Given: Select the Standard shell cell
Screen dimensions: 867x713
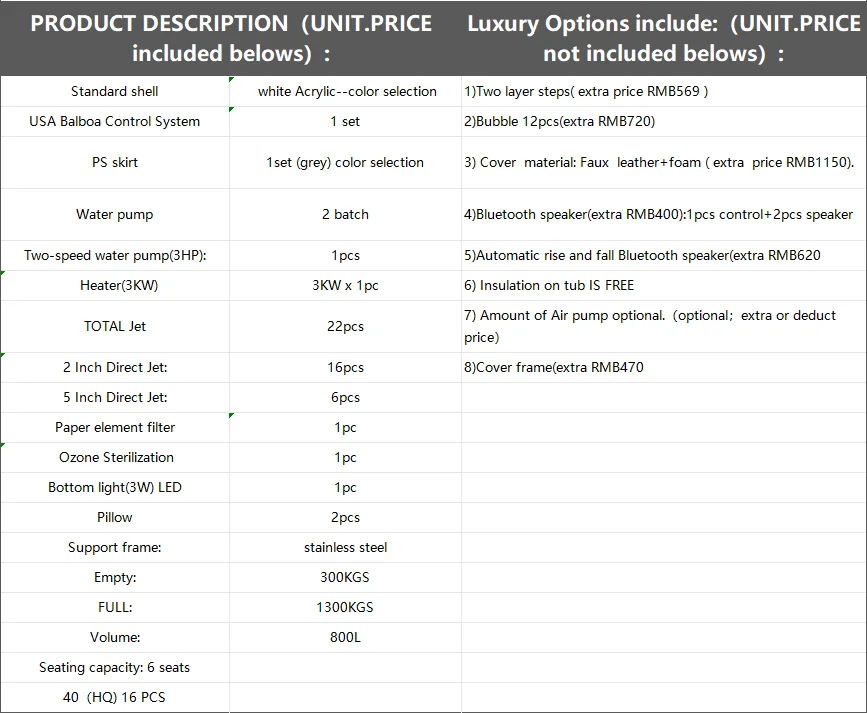Looking at the screenshot, I should coord(114,91).
